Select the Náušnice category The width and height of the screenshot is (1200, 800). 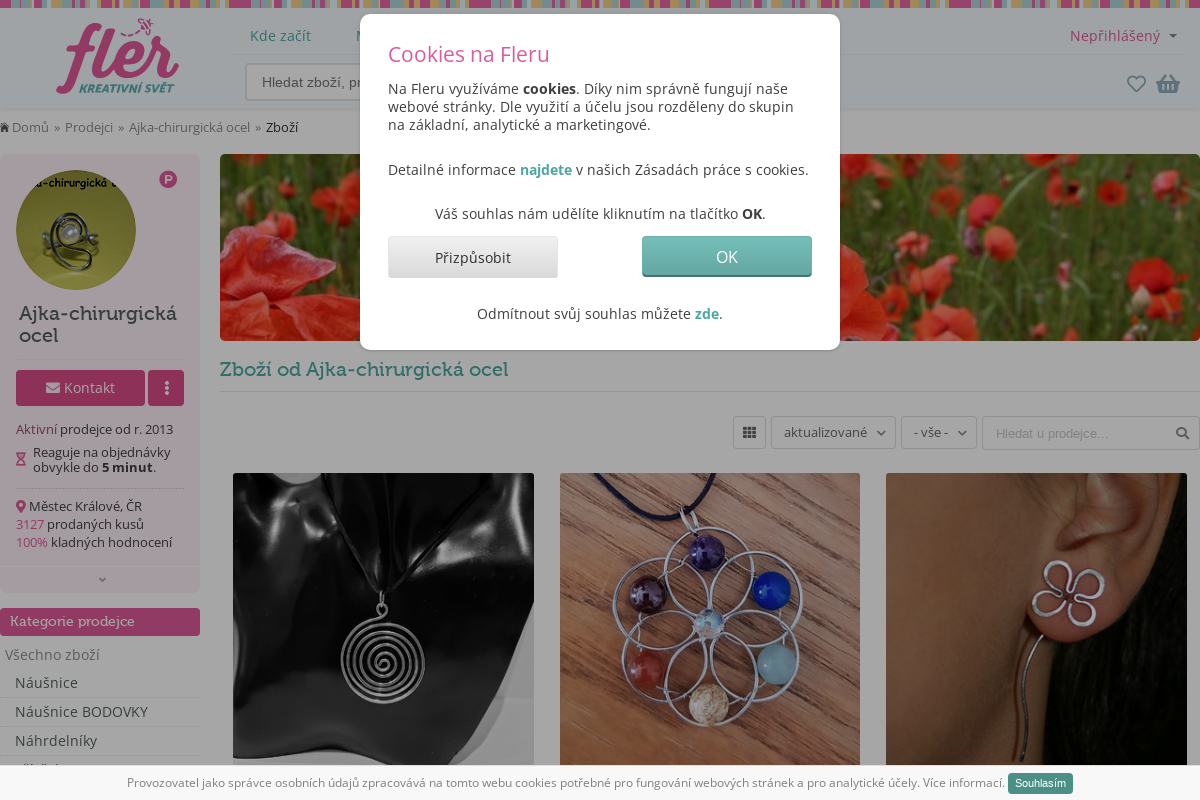(x=46, y=683)
